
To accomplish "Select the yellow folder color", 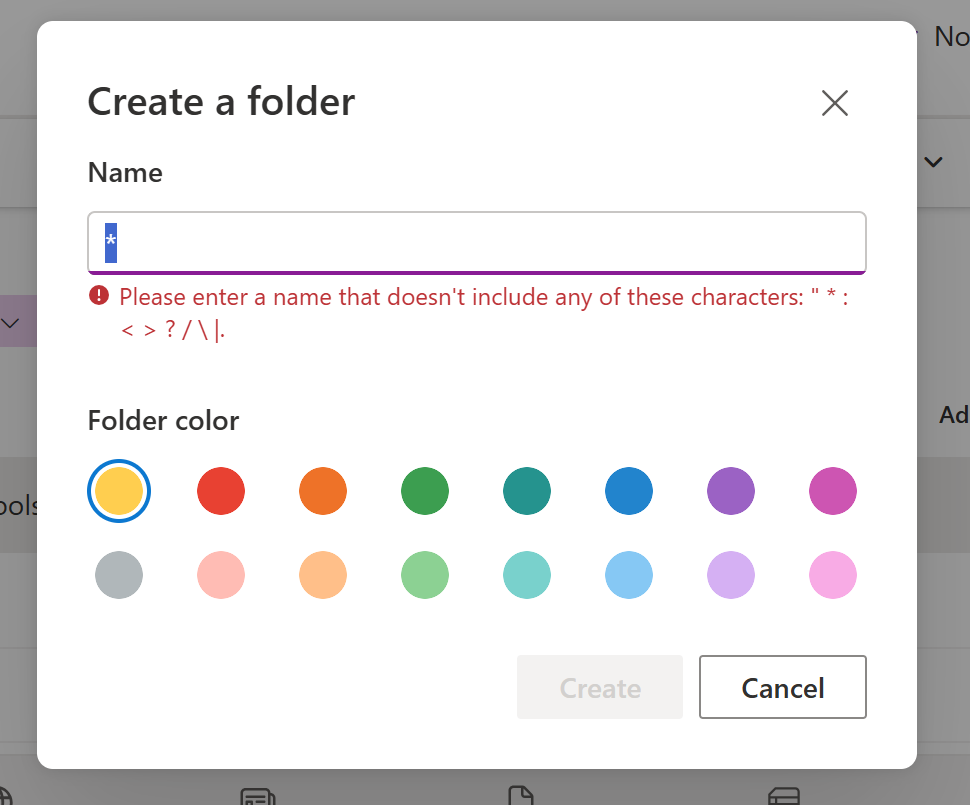I will point(119,491).
